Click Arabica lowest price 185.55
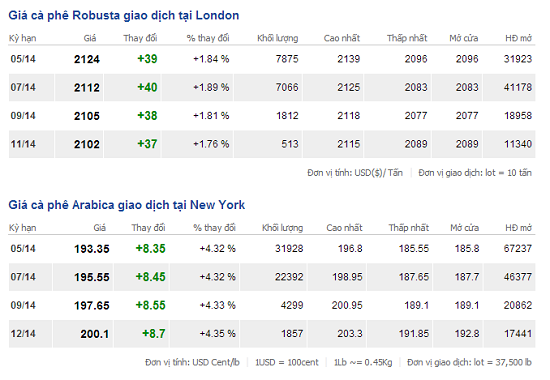Image resolution: width=550 pixels, height=380 pixels. click(414, 249)
